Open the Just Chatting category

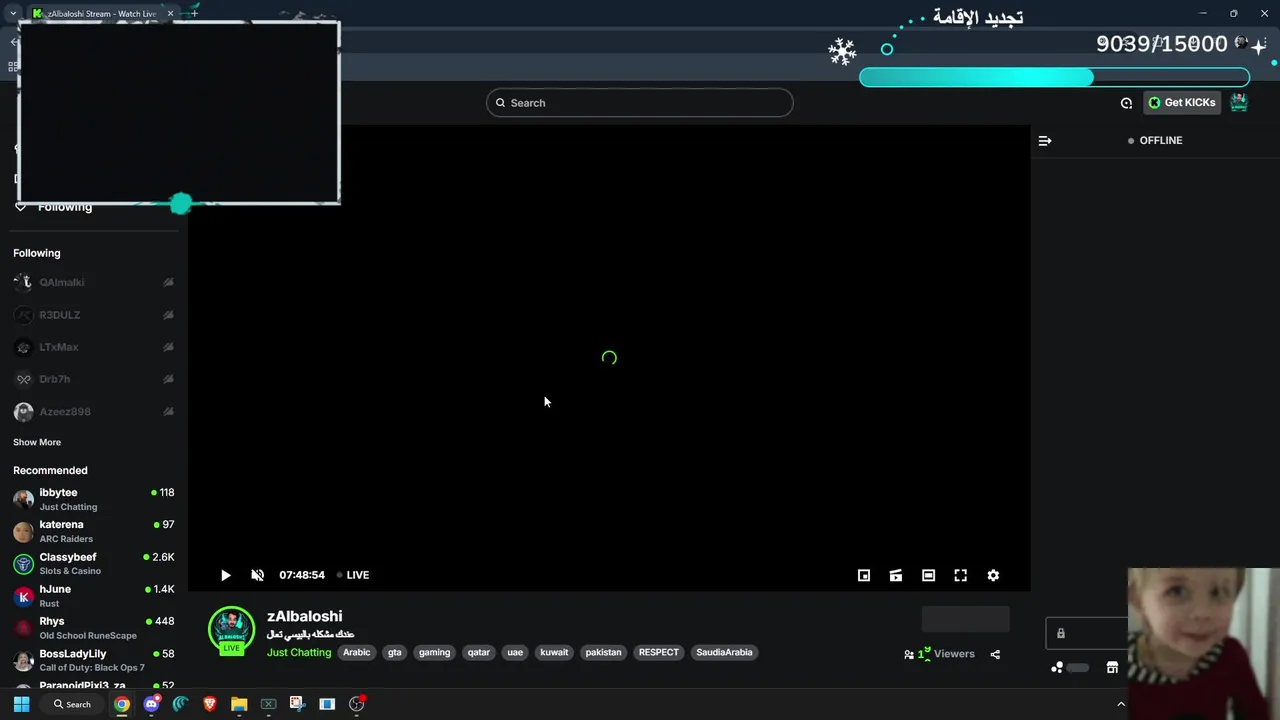pos(299,652)
